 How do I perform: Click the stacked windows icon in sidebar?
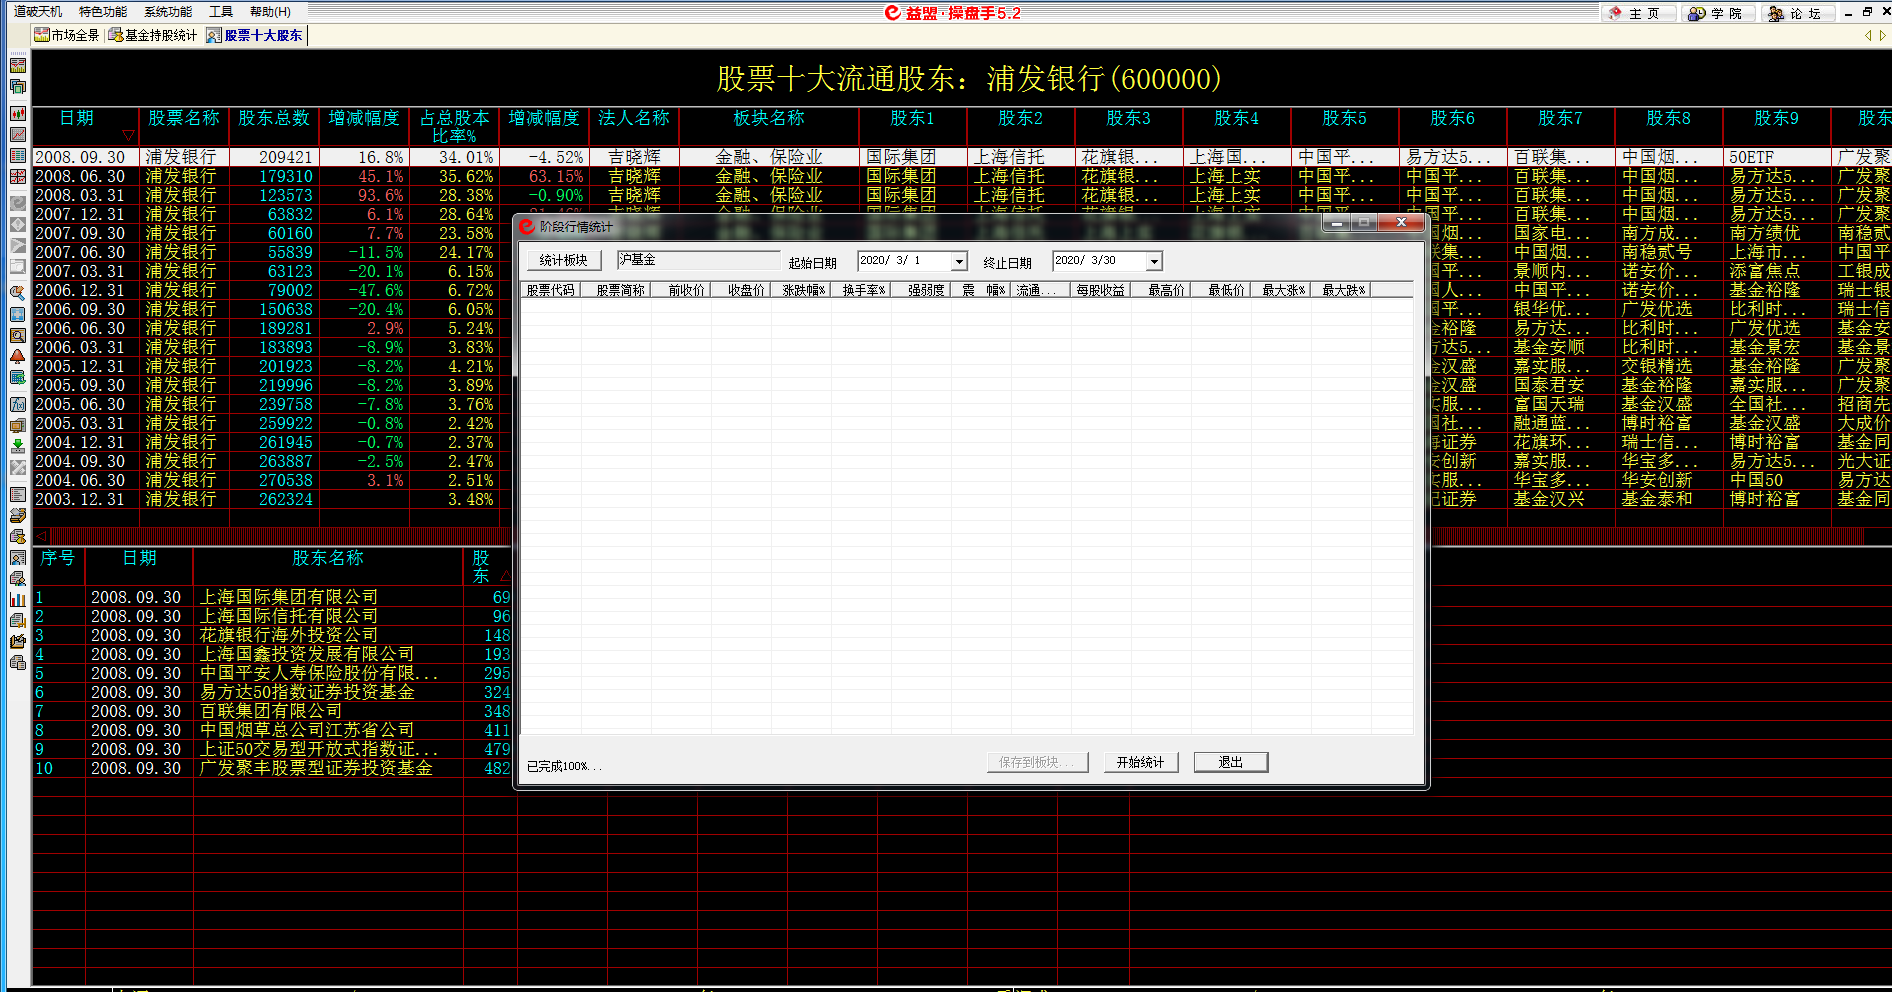pyautogui.click(x=17, y=87)
